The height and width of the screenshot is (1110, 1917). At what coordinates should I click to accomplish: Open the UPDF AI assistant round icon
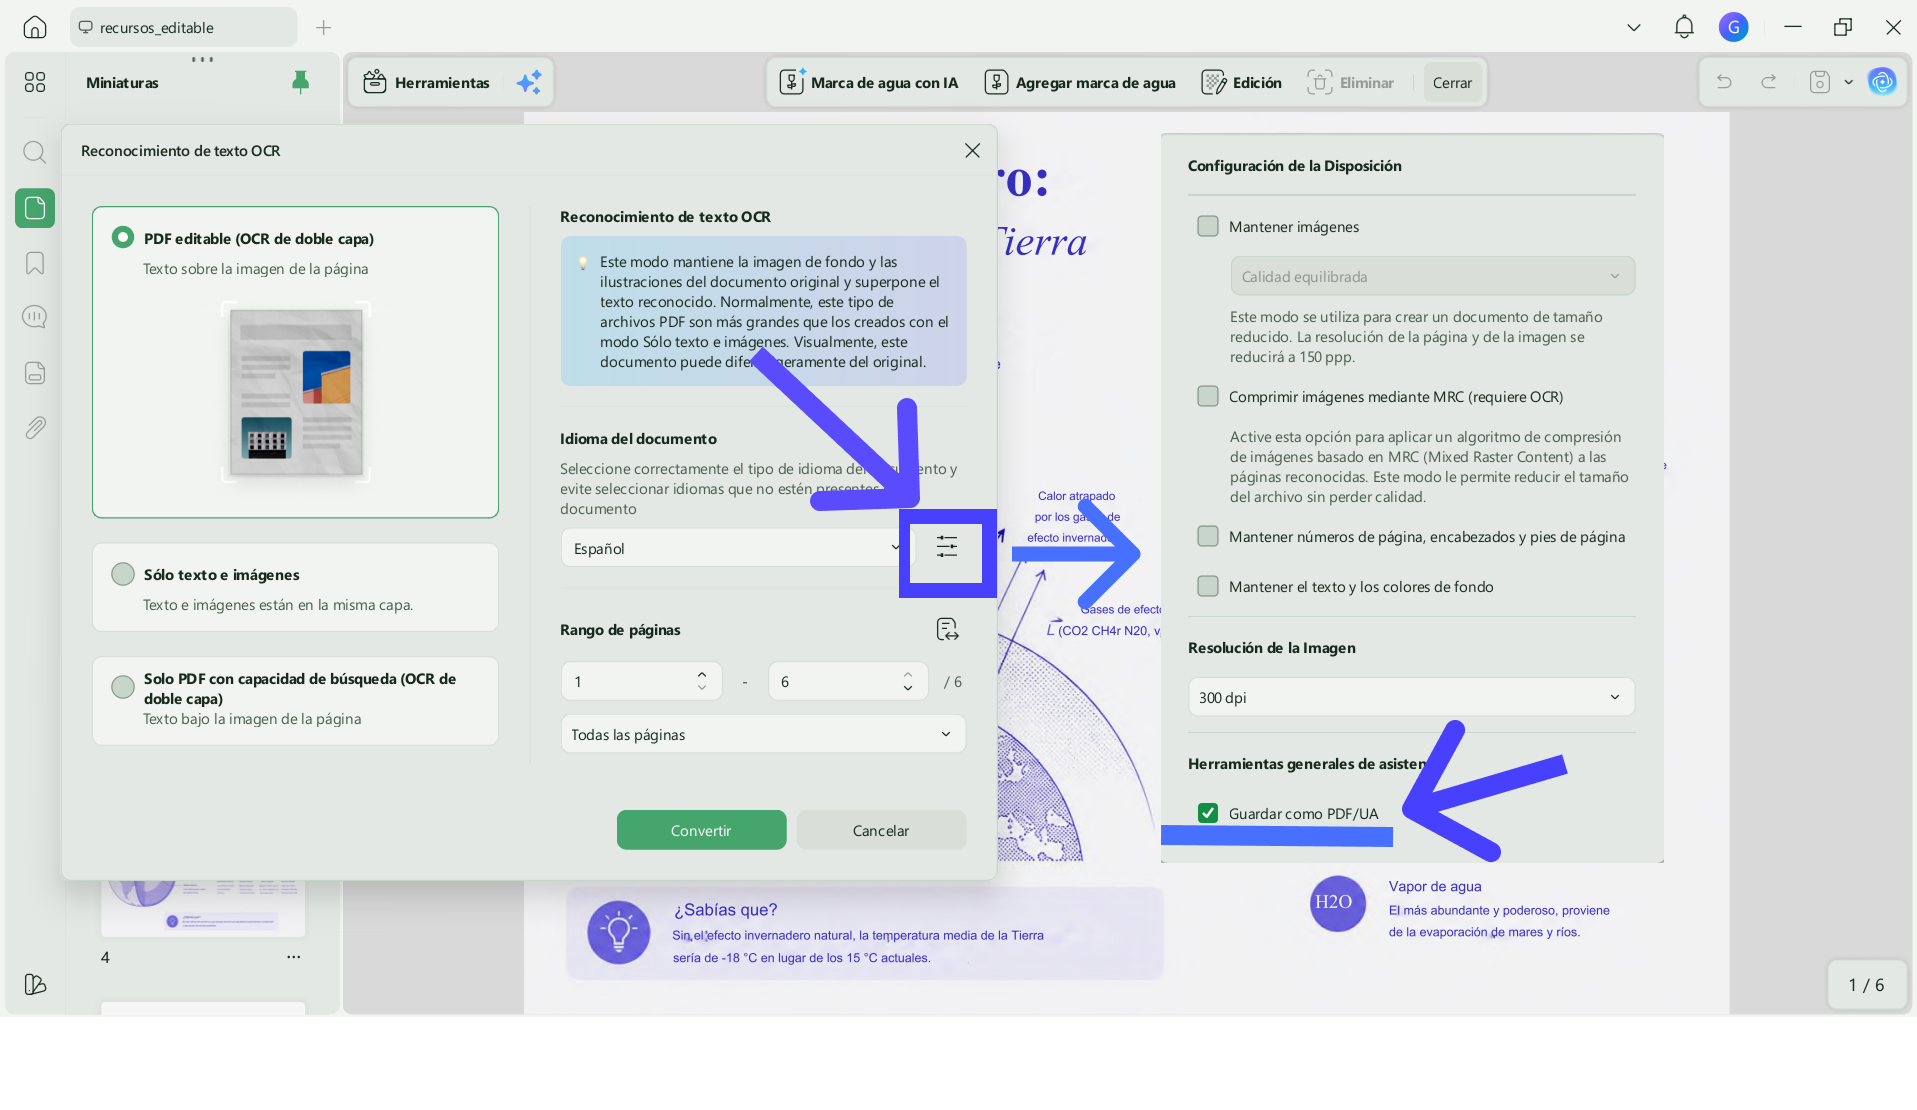pyautogui.click(x=1882, y=82)
